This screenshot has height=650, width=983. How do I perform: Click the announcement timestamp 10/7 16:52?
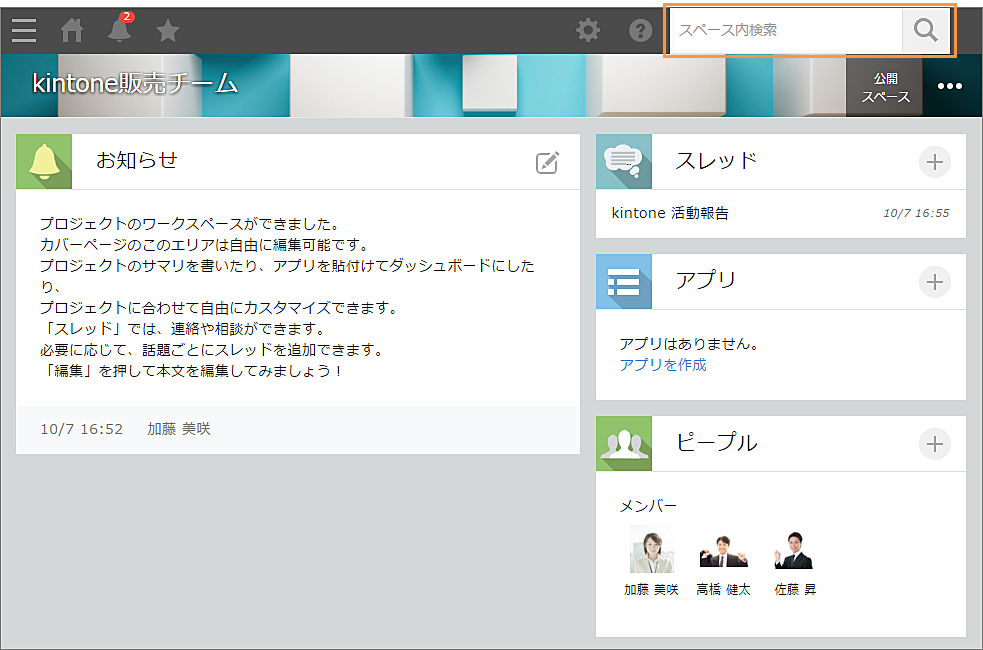[81, 429]
